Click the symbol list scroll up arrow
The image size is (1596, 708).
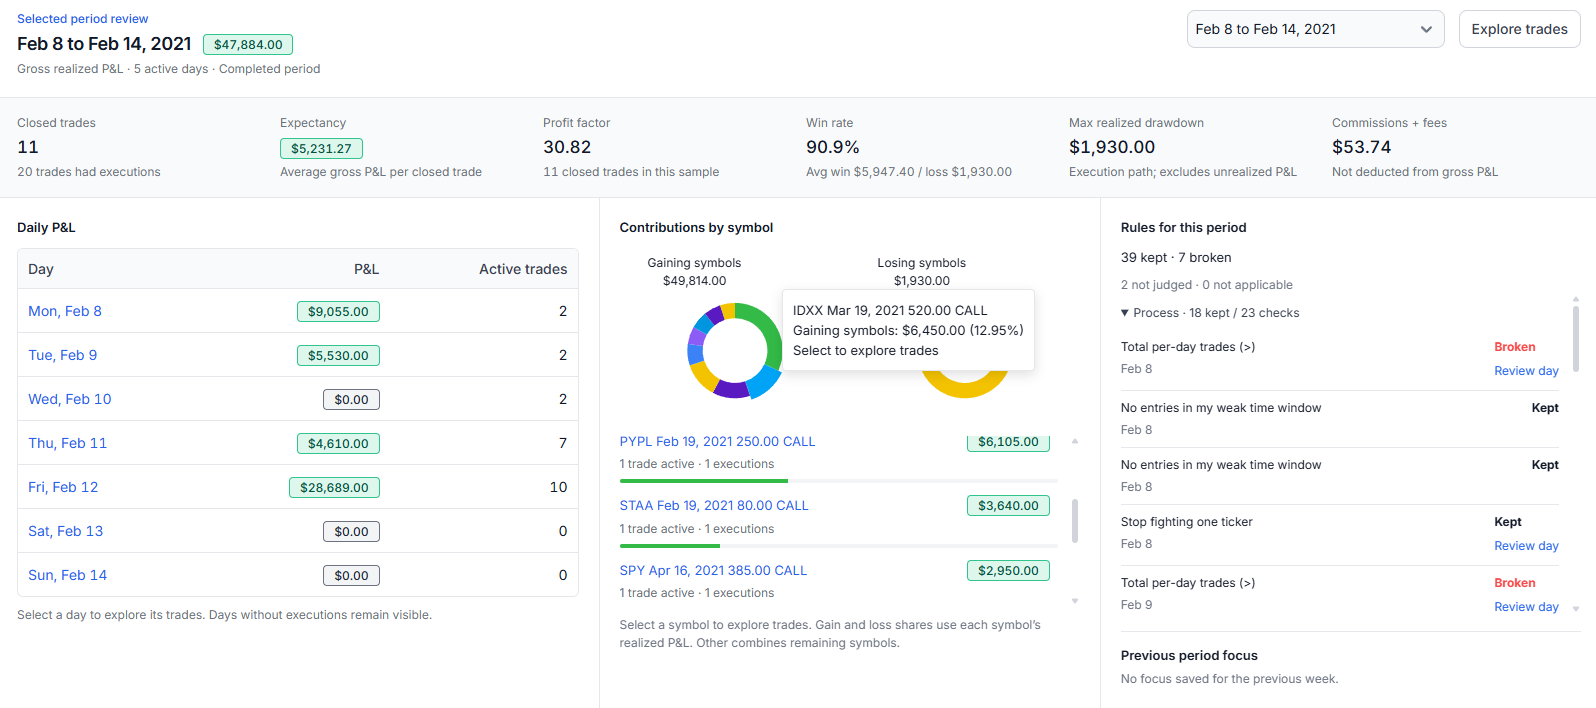[x=1075, y=441]
